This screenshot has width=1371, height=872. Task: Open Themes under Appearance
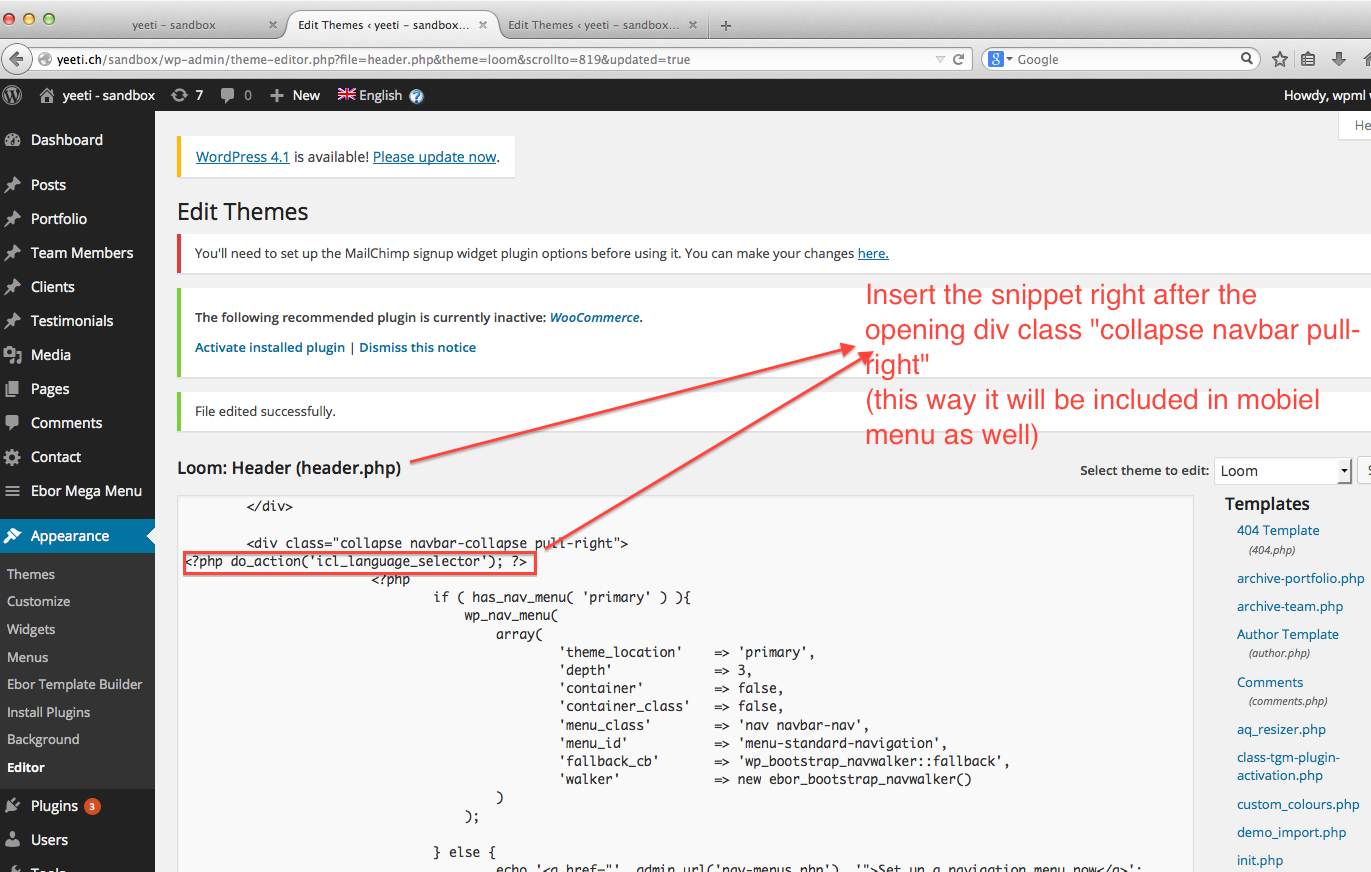pos(31,574)
